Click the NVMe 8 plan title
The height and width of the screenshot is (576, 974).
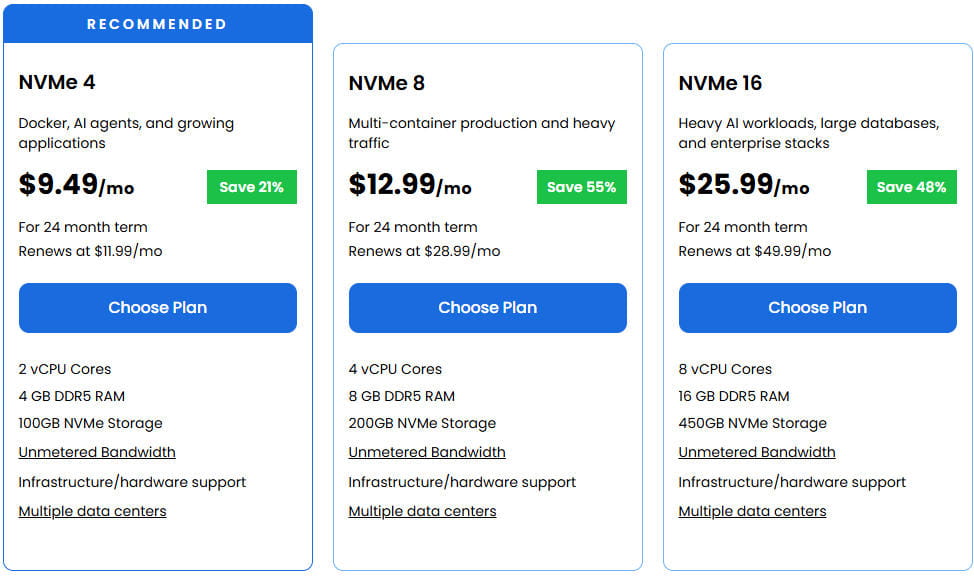tap(386, 83)
